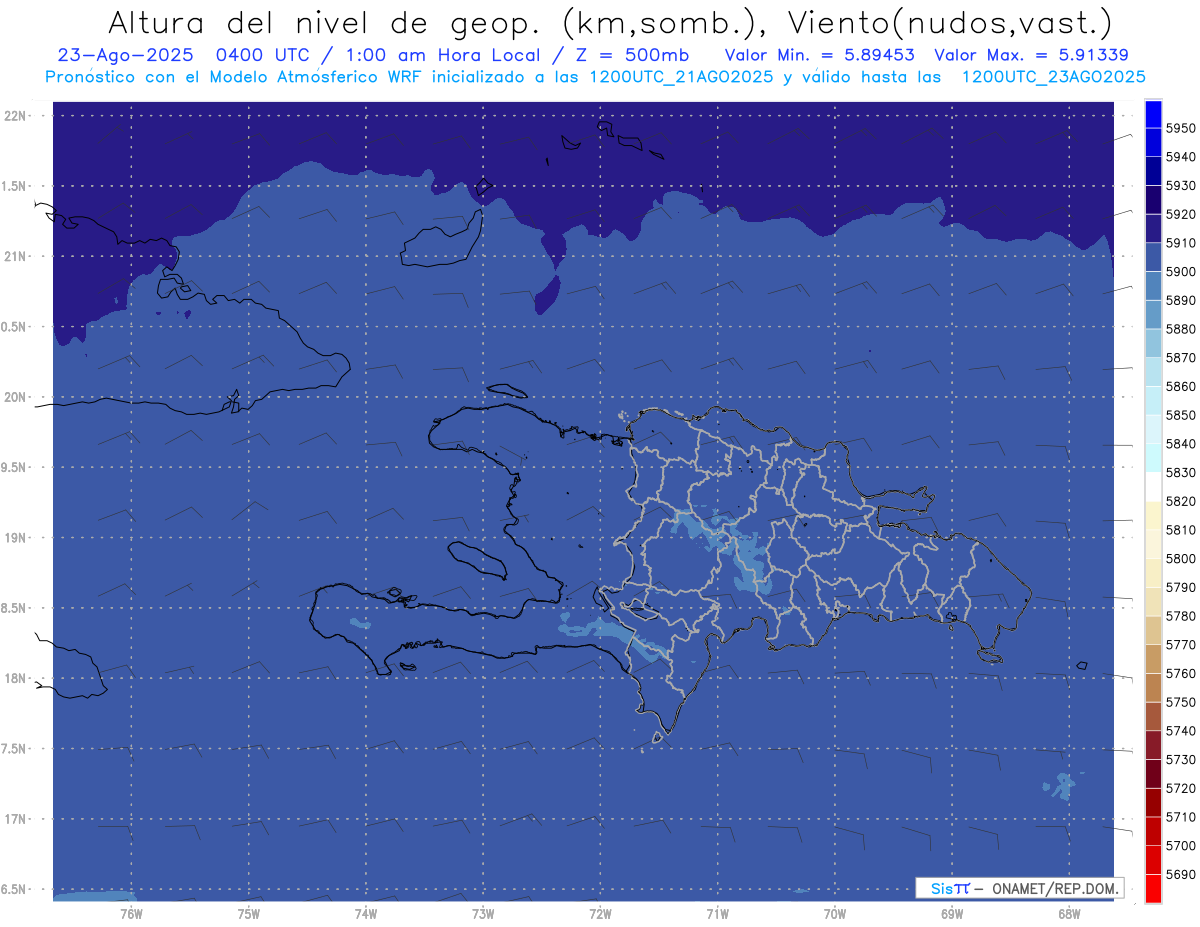Select the 'Valor Max. = 5.91339' text
Image resolution: width=1200 pixels, height=927 pixels.
(x=1030, y=55)
